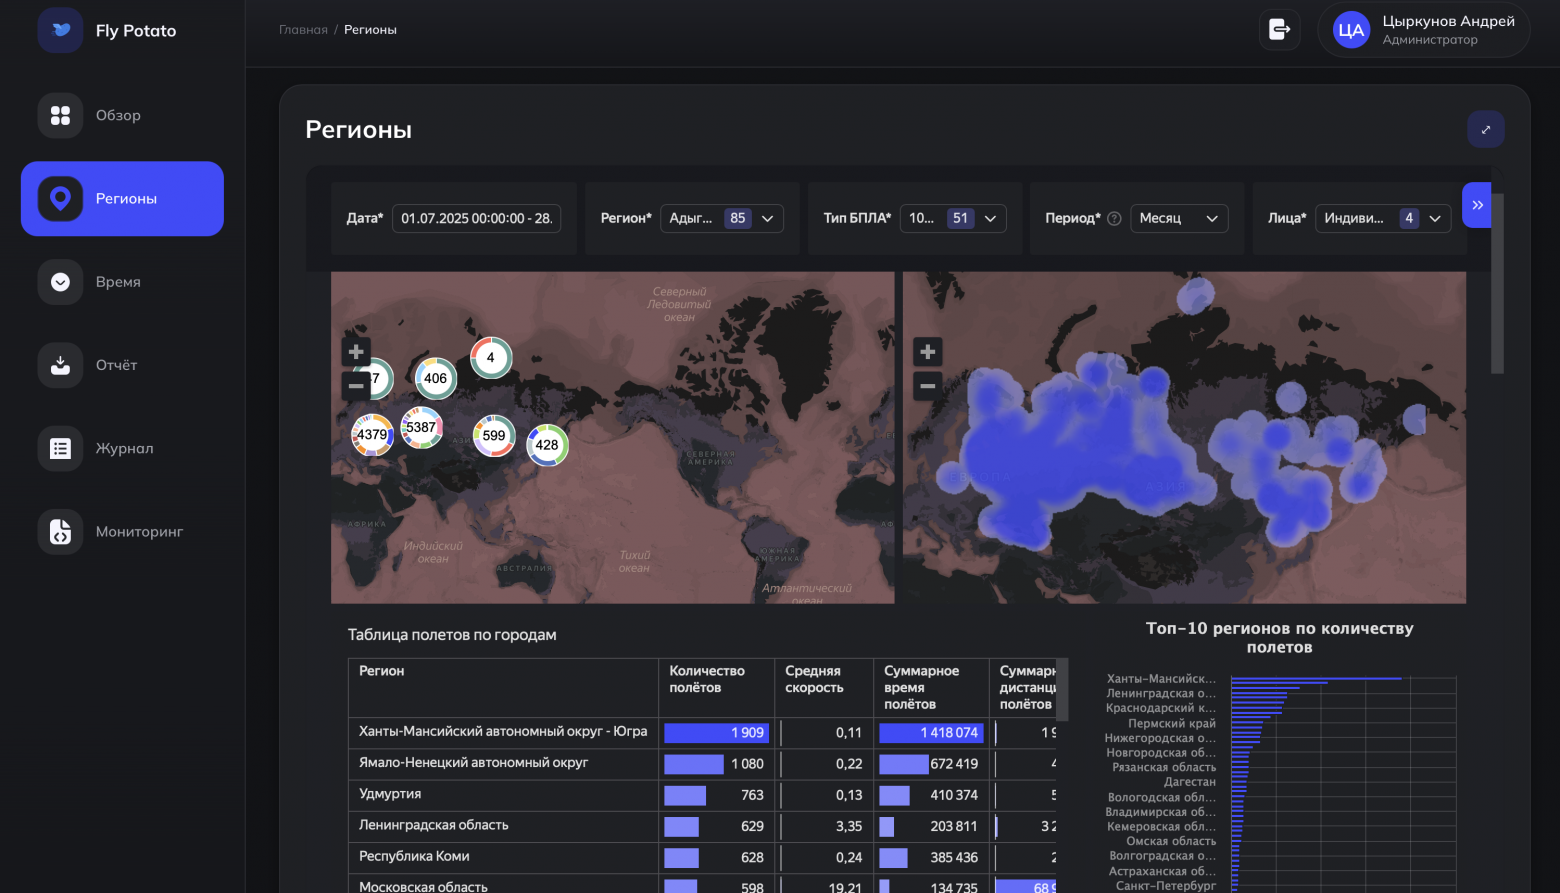1560x893 pixels.
Task: Open the Лица filter dropdown
Action: [x=1383, y=218]
